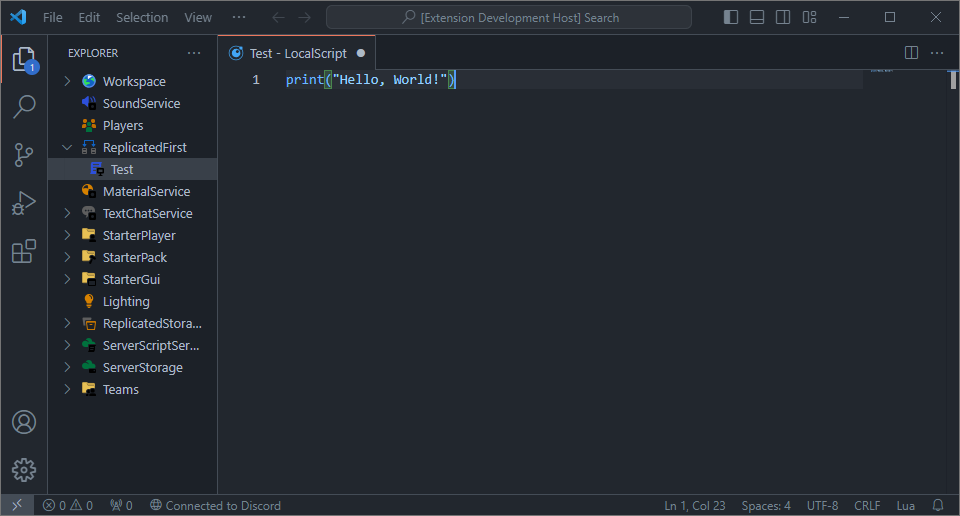
Task: Expand the TextChatService node
Action: click(x=67, y=213)
